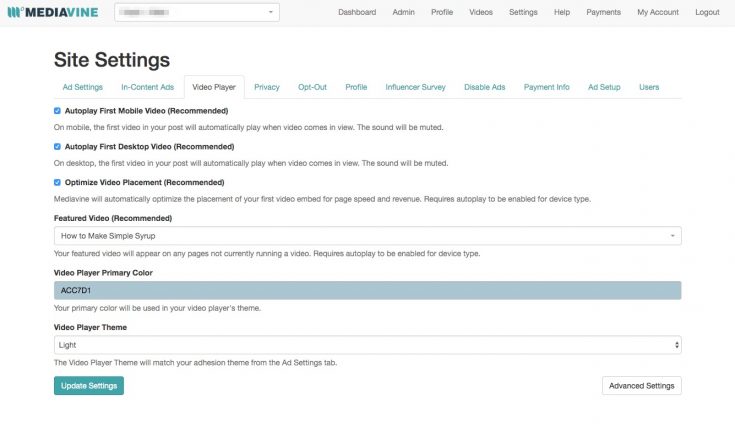Click the Update Settings button

coord(89,386)
